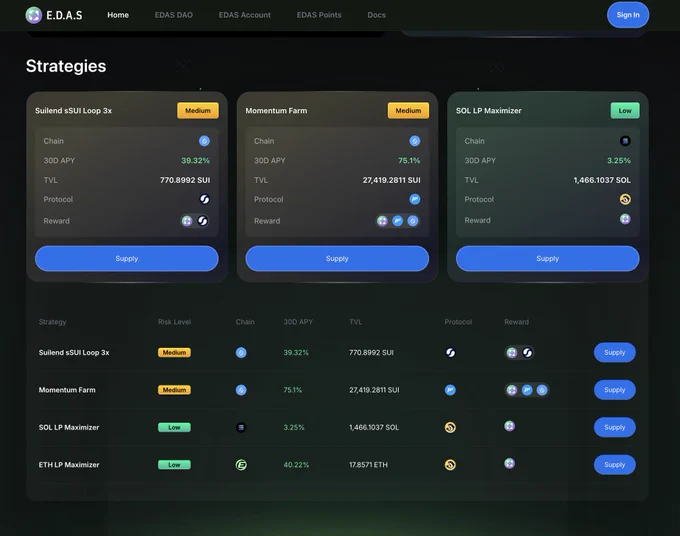This screenshot has width=680, height=536.
Task: Click Medium badge in Momentum Farm table row
Action: coord(174,390)
